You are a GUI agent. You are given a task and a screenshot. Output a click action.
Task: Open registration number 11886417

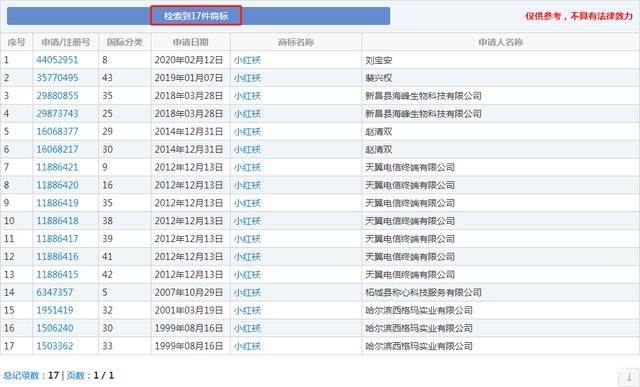[57, 239]
